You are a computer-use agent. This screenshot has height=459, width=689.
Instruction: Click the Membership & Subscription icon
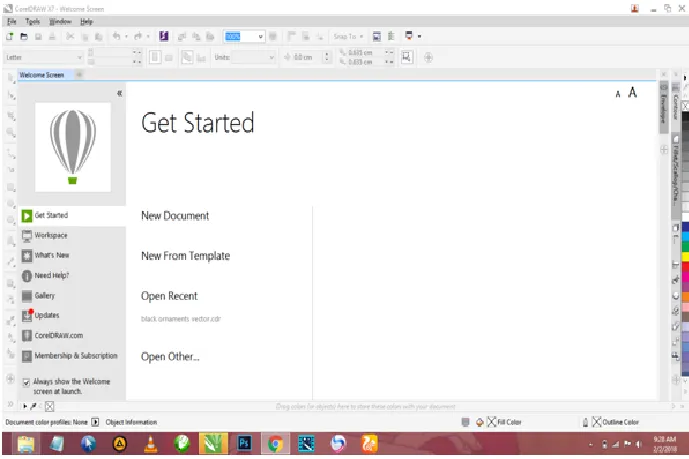coord(27,356)
